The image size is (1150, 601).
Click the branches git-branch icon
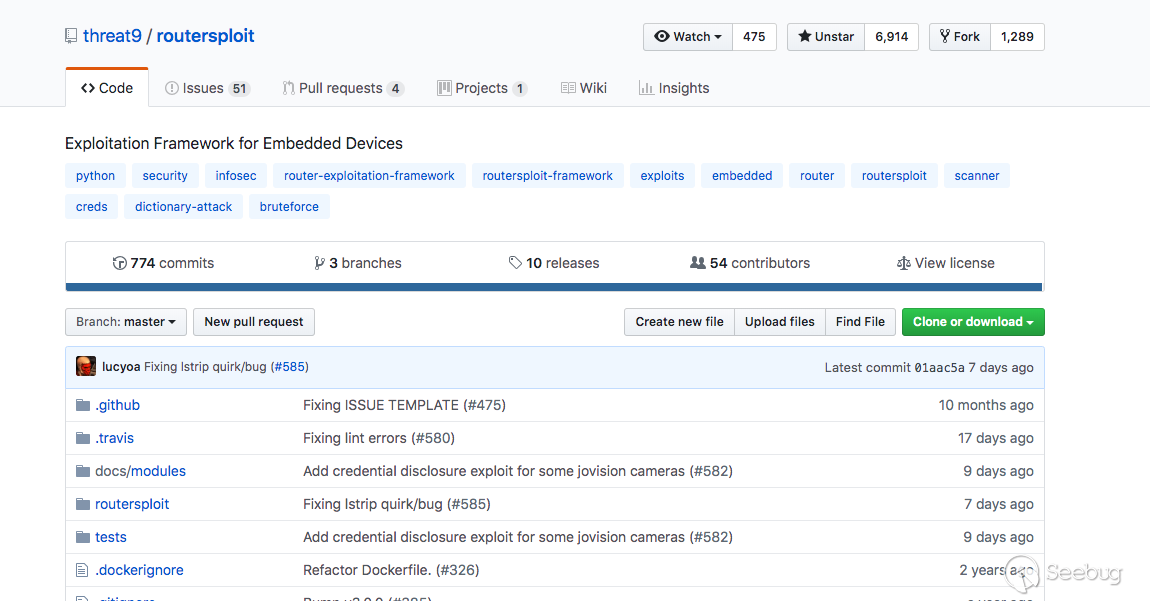[x=319, y=263]
